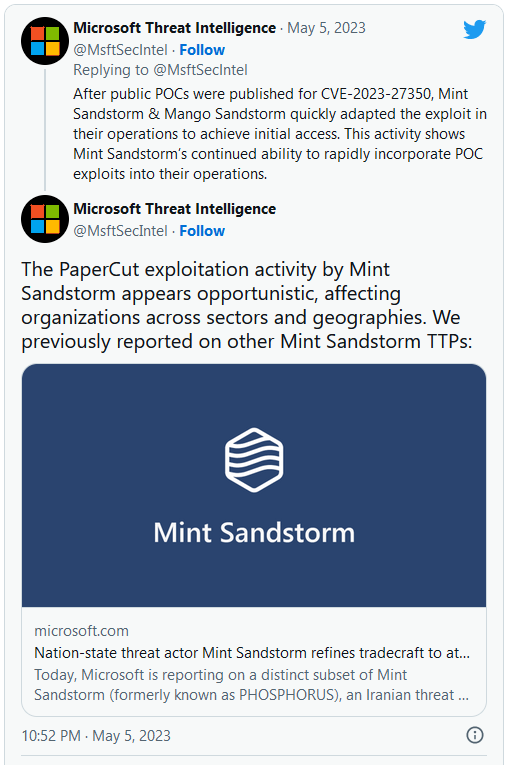Open the tweet info circle icon

point(474,735)
